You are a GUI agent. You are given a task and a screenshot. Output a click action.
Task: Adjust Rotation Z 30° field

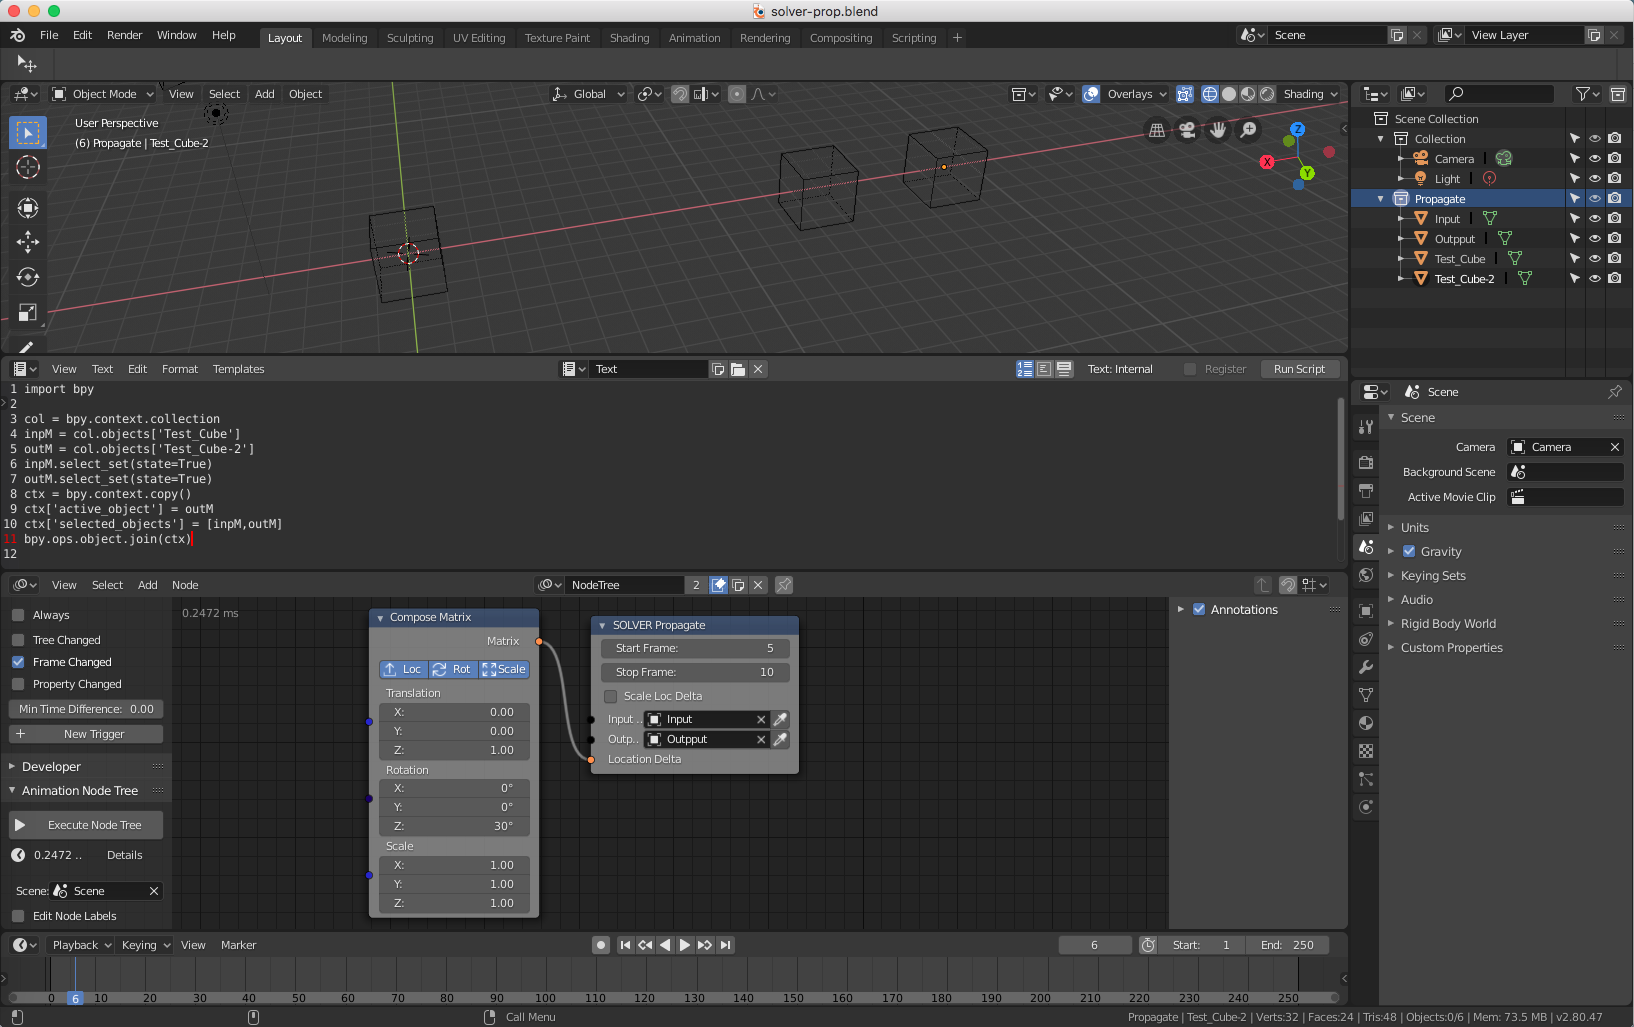pos(454,826)
